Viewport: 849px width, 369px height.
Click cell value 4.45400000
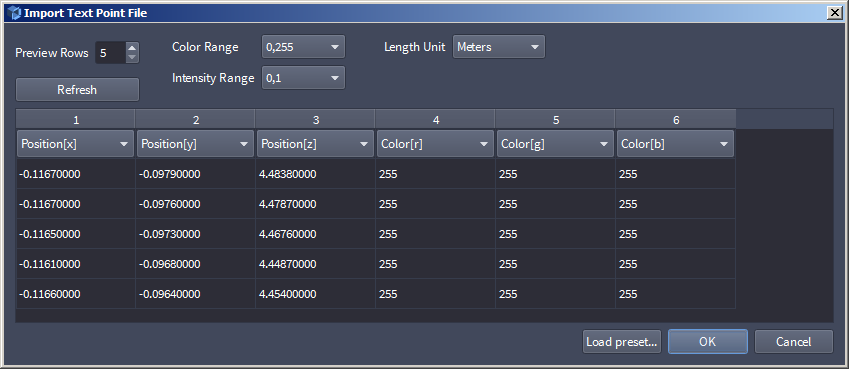point(316,294)
